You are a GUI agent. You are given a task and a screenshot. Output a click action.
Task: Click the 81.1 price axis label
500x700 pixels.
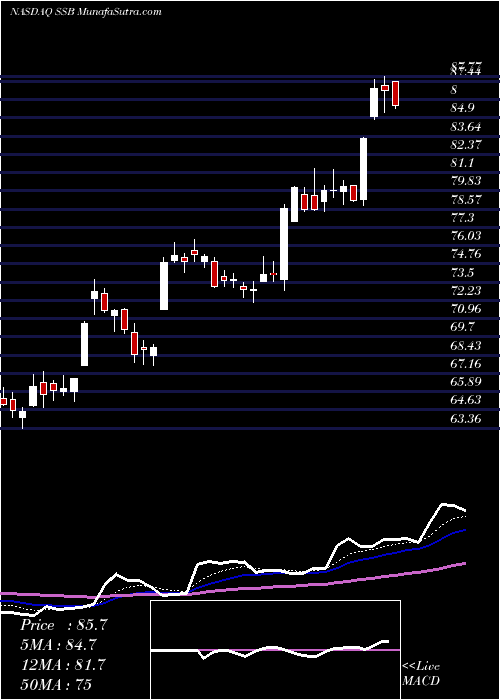pyautogui.click(x=464, y=163)
